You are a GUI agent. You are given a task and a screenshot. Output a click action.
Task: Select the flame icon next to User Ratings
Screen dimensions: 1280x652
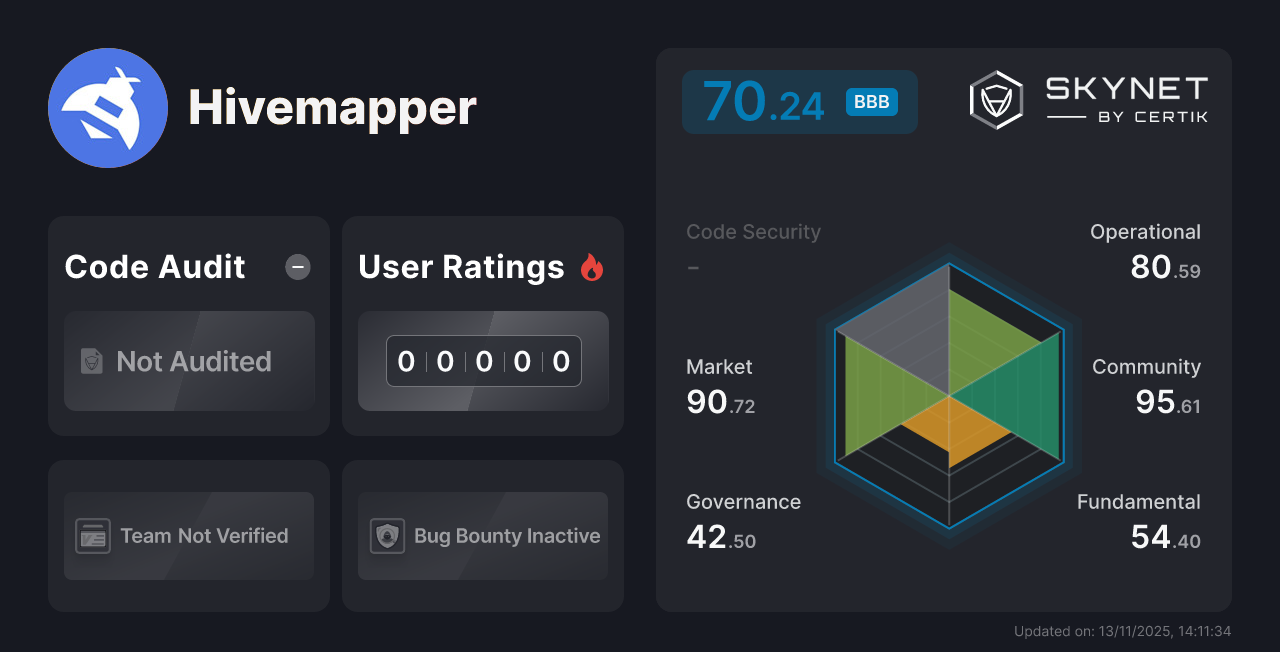pos(591,267)
